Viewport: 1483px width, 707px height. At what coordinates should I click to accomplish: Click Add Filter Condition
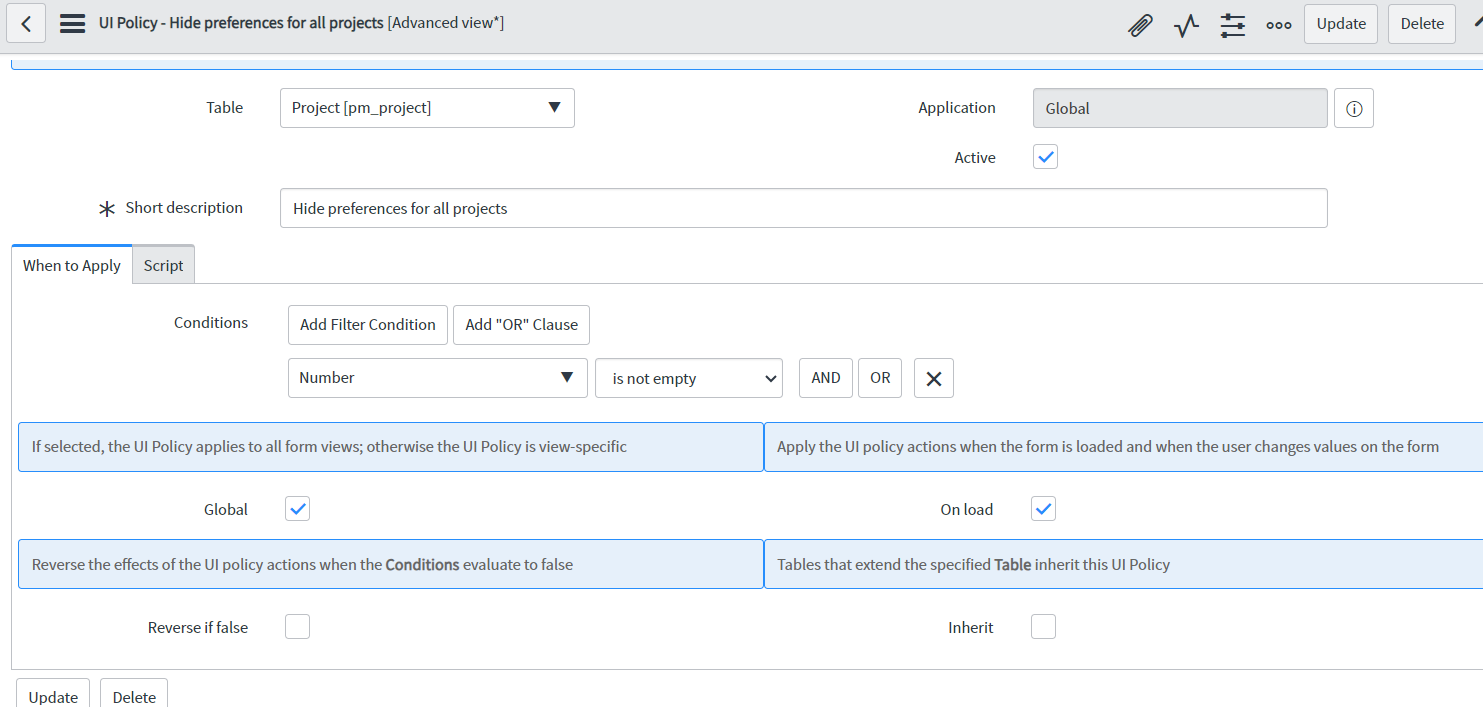(367, 324)
